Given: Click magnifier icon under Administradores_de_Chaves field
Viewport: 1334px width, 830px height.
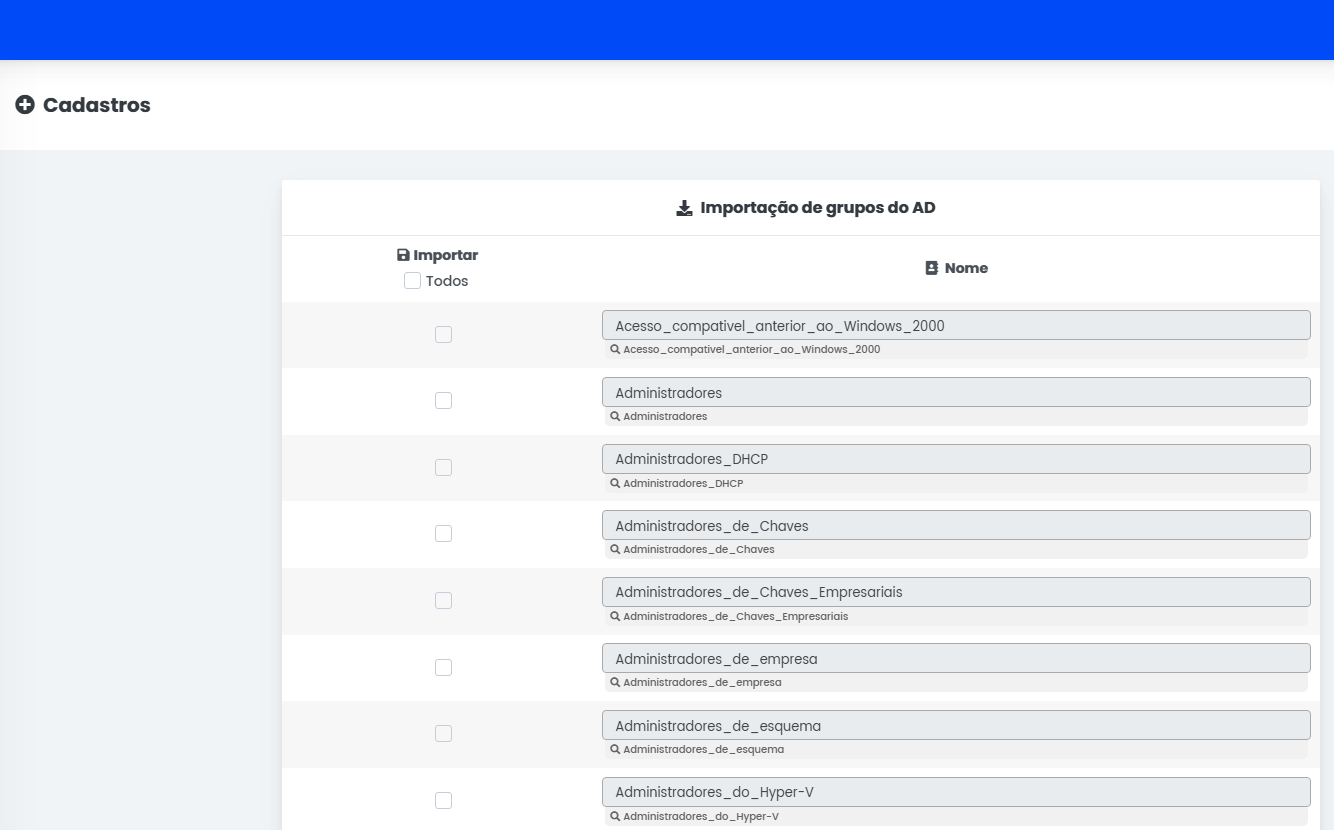Looking at the screenshot, I should tap(615, 549).
